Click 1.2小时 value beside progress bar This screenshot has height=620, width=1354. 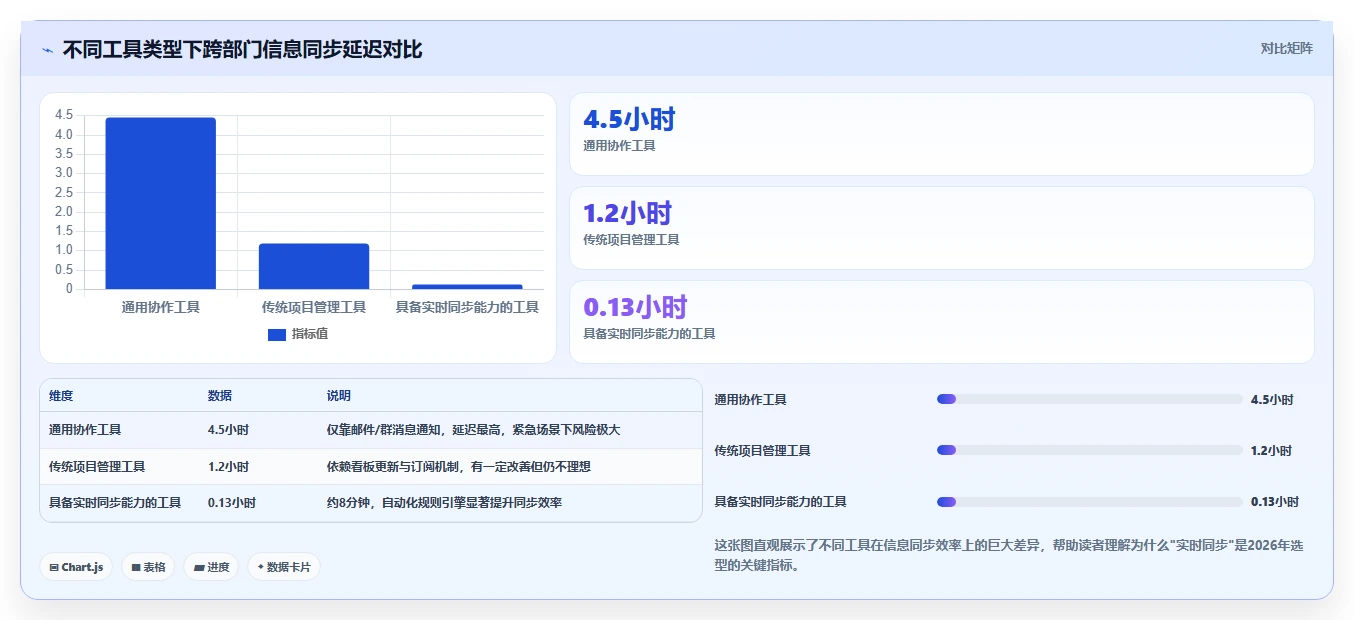pos(1271,451)
